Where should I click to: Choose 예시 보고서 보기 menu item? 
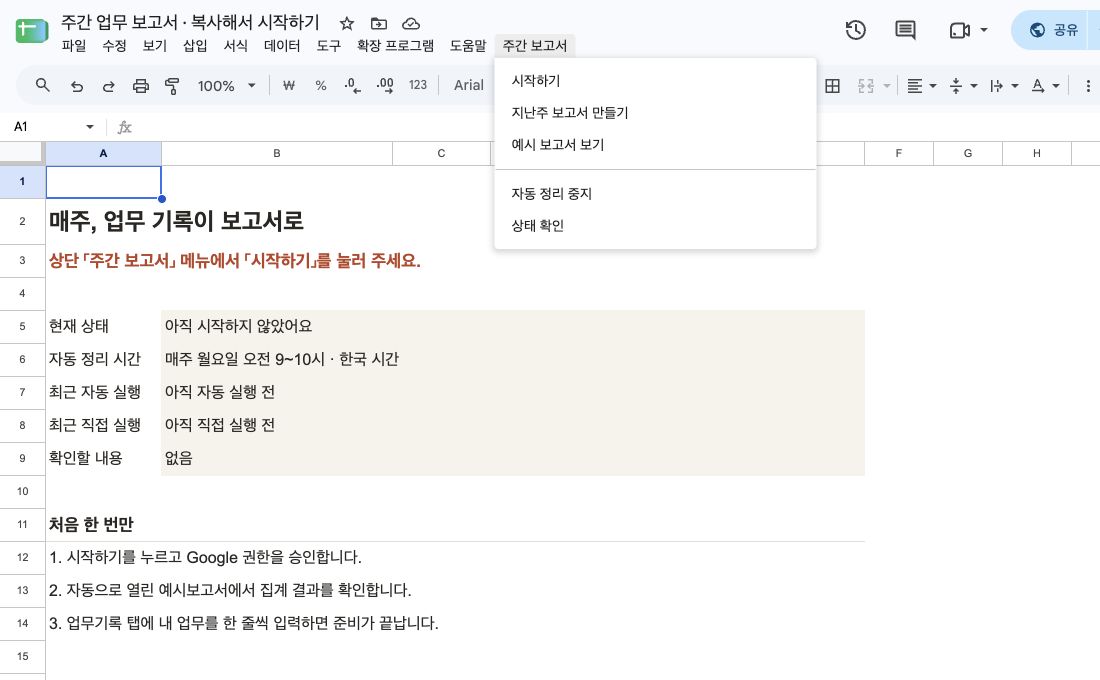click(x=655, y=145)
